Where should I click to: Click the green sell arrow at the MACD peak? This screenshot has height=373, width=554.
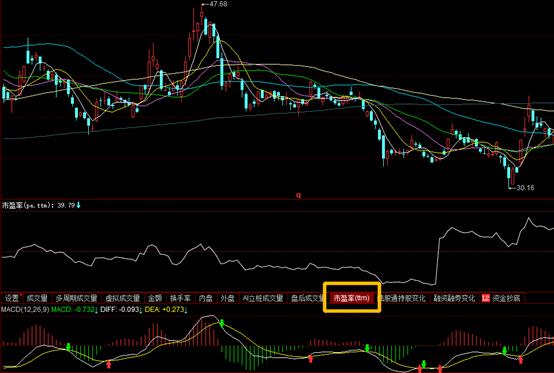tap(222, 323)
